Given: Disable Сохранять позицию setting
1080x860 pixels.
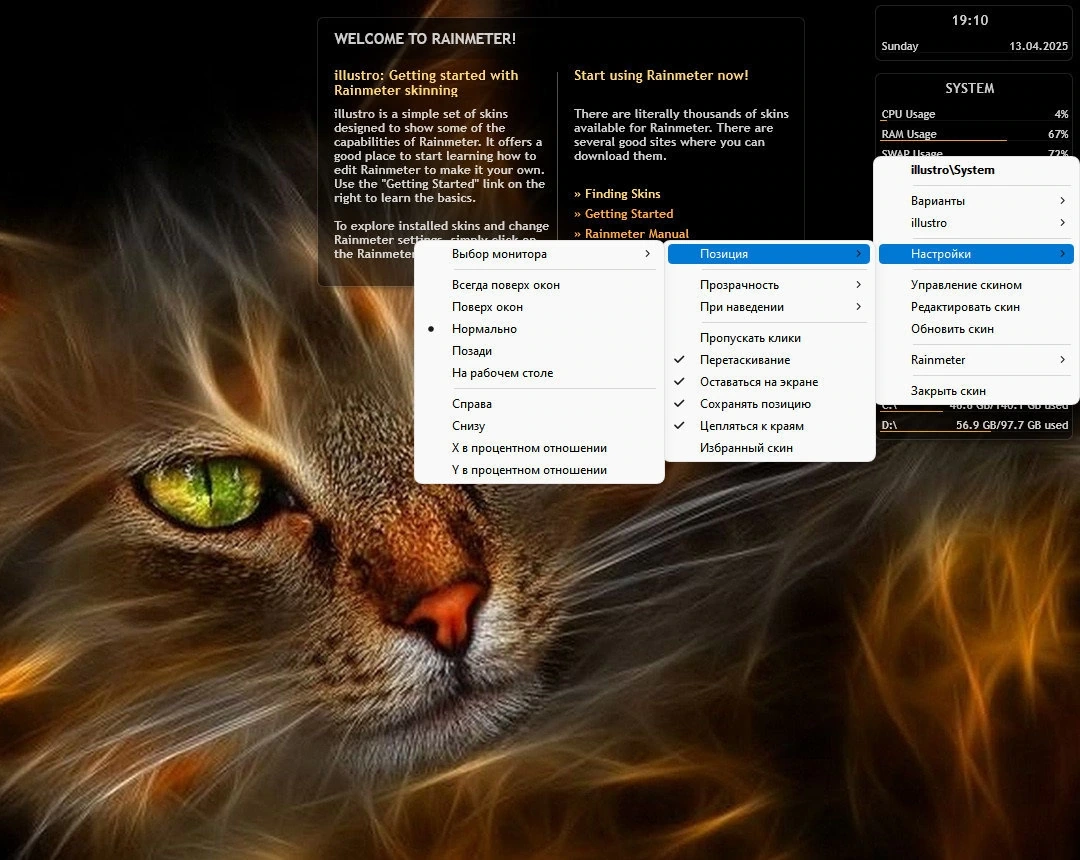Looking at the screenshot, I should tap(769, 403).
